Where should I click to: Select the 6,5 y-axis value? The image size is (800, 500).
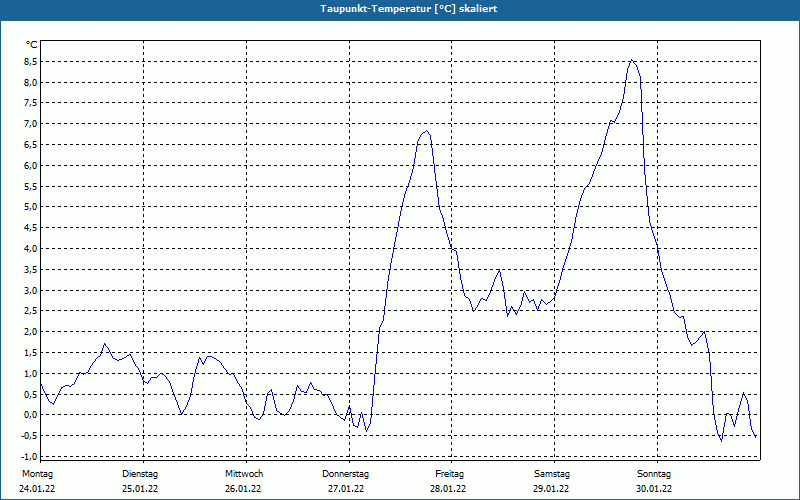pyautogui.click(x=30, y=145)
